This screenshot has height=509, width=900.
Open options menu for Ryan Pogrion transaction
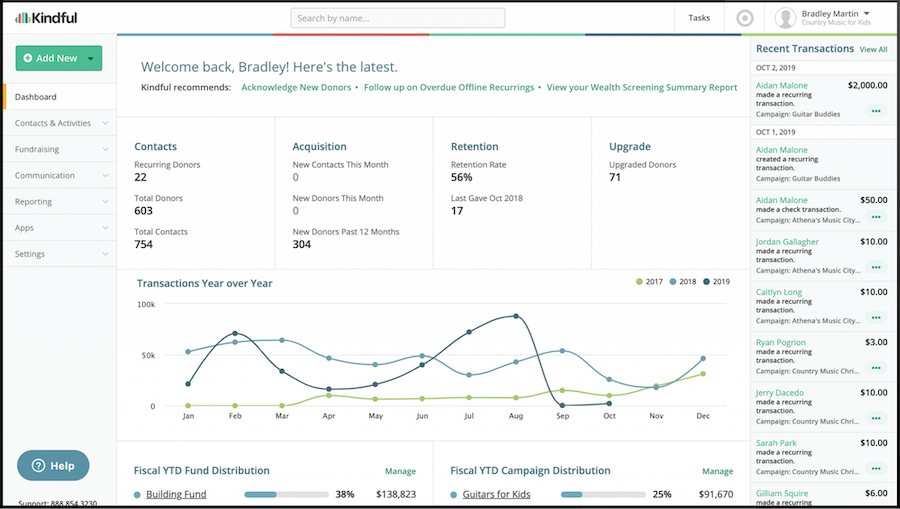(x=876, y=368)
